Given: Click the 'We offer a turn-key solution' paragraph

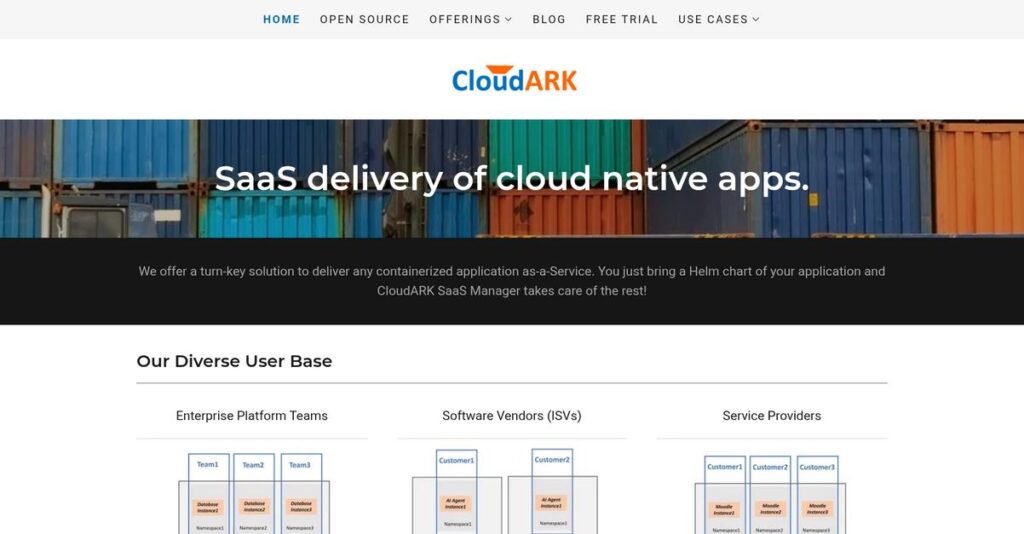Looking at the screenshot, I should (x=512, y=281).
